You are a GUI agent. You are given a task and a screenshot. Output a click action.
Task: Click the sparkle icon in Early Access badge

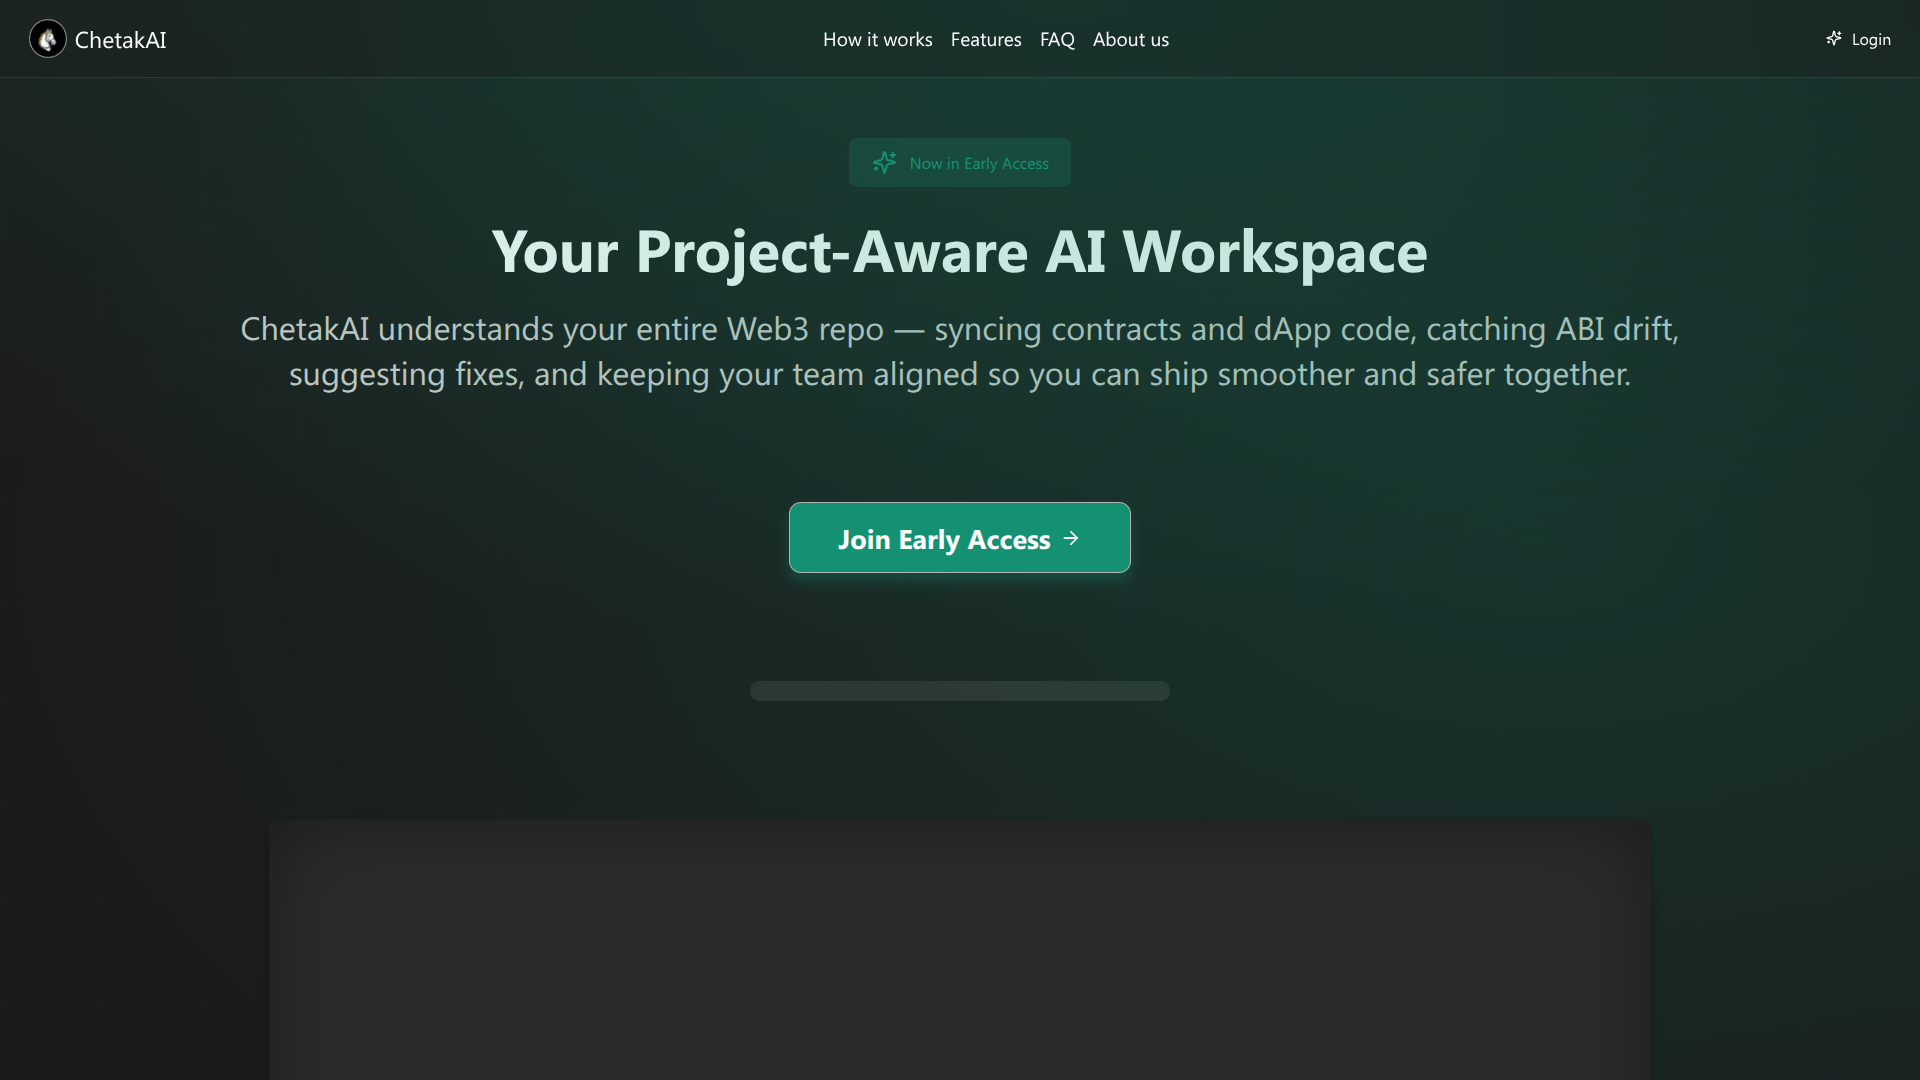884,162
